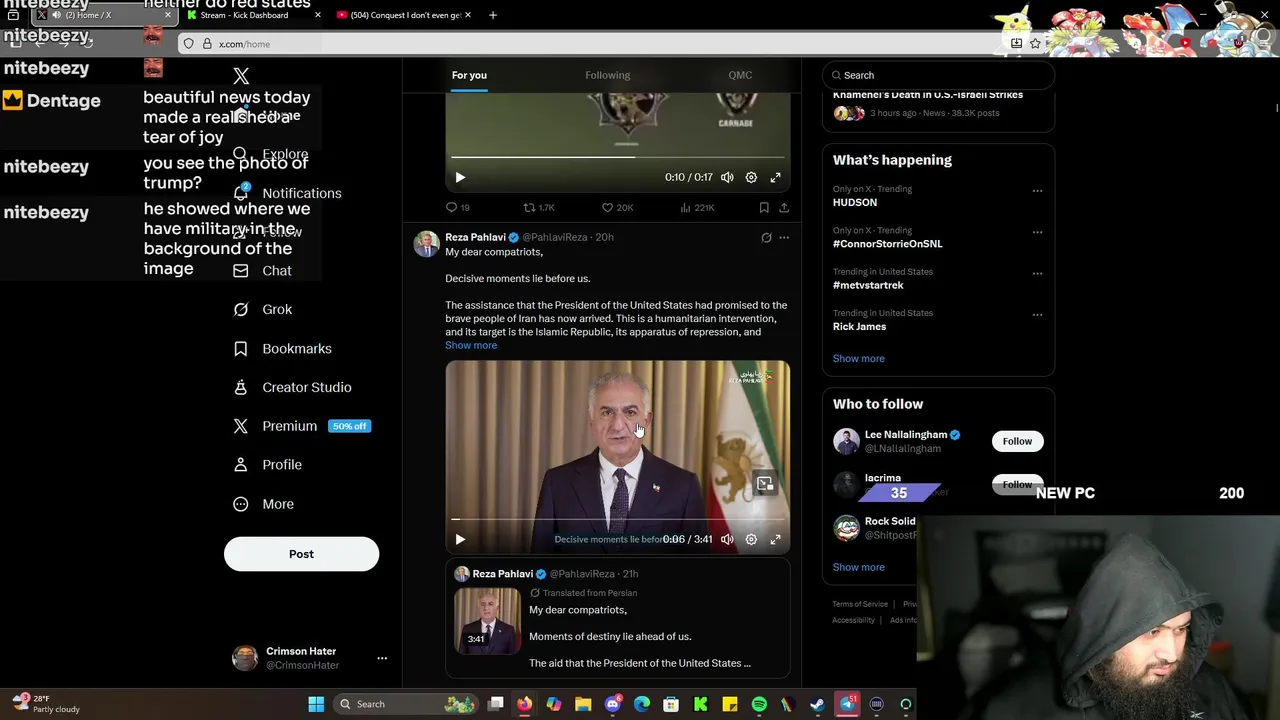The height and width of the screenshot is (720, 1280).
Task: Like the post with 20K likes
Action: 617,207
